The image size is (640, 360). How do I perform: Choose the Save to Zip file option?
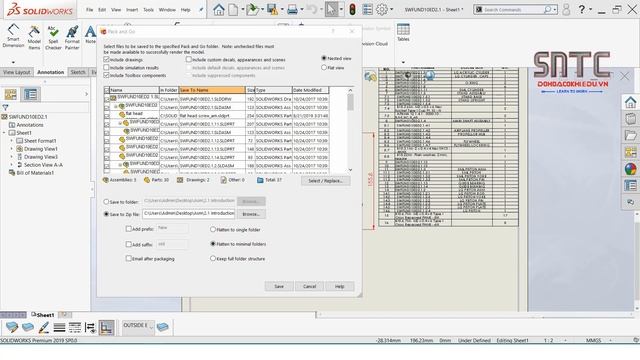107,214
